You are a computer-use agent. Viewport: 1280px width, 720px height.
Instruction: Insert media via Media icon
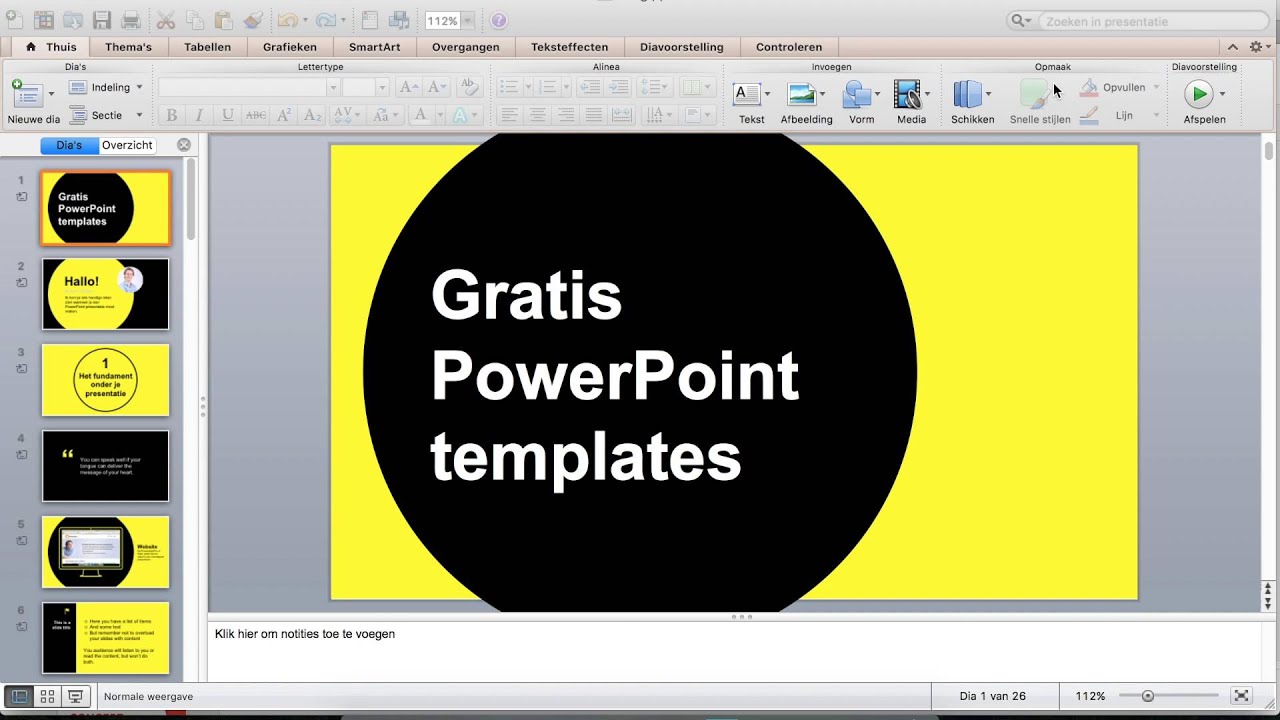[x=907, y=95]
